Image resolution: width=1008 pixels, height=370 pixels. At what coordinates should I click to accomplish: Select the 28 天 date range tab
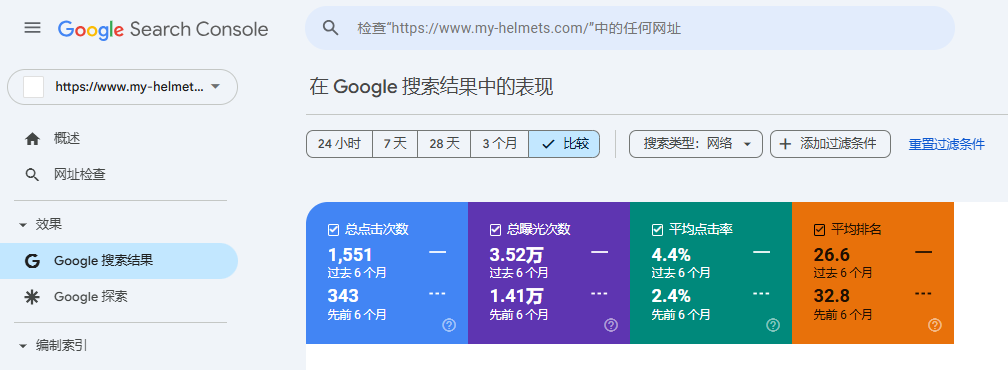444,144
